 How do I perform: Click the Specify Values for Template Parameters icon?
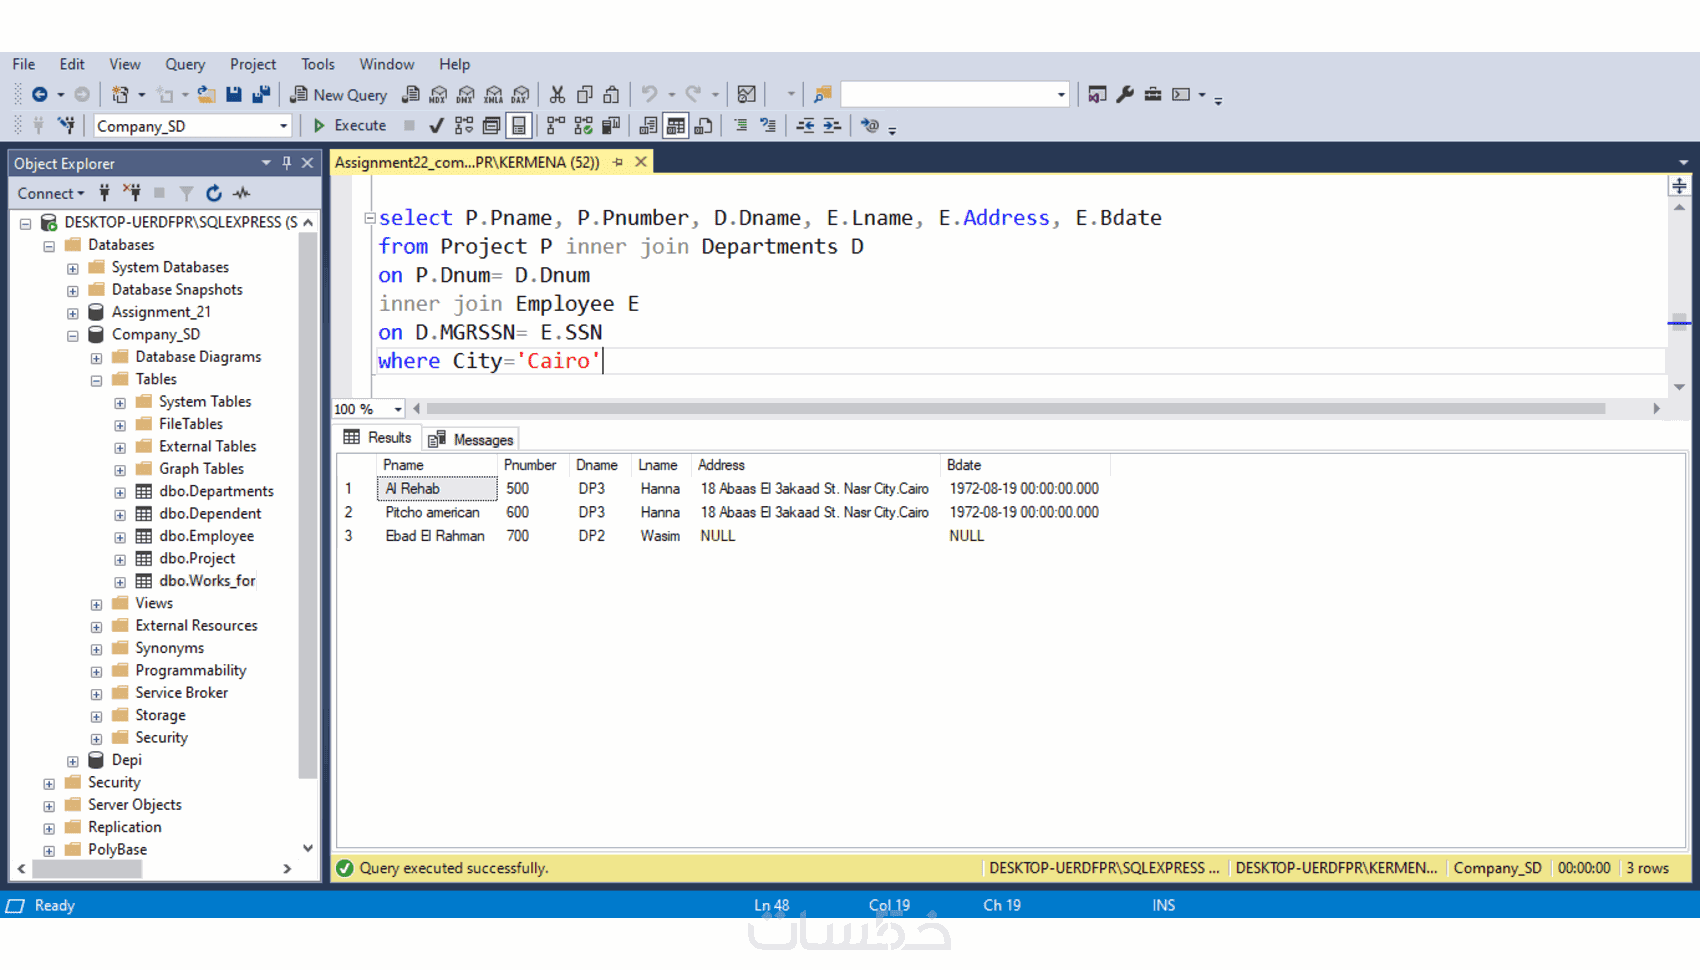click(x=870, y=125)
